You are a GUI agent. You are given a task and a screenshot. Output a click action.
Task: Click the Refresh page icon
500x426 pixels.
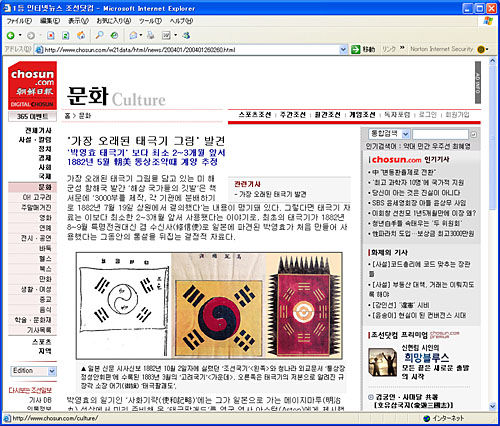(x=66, y=35)
